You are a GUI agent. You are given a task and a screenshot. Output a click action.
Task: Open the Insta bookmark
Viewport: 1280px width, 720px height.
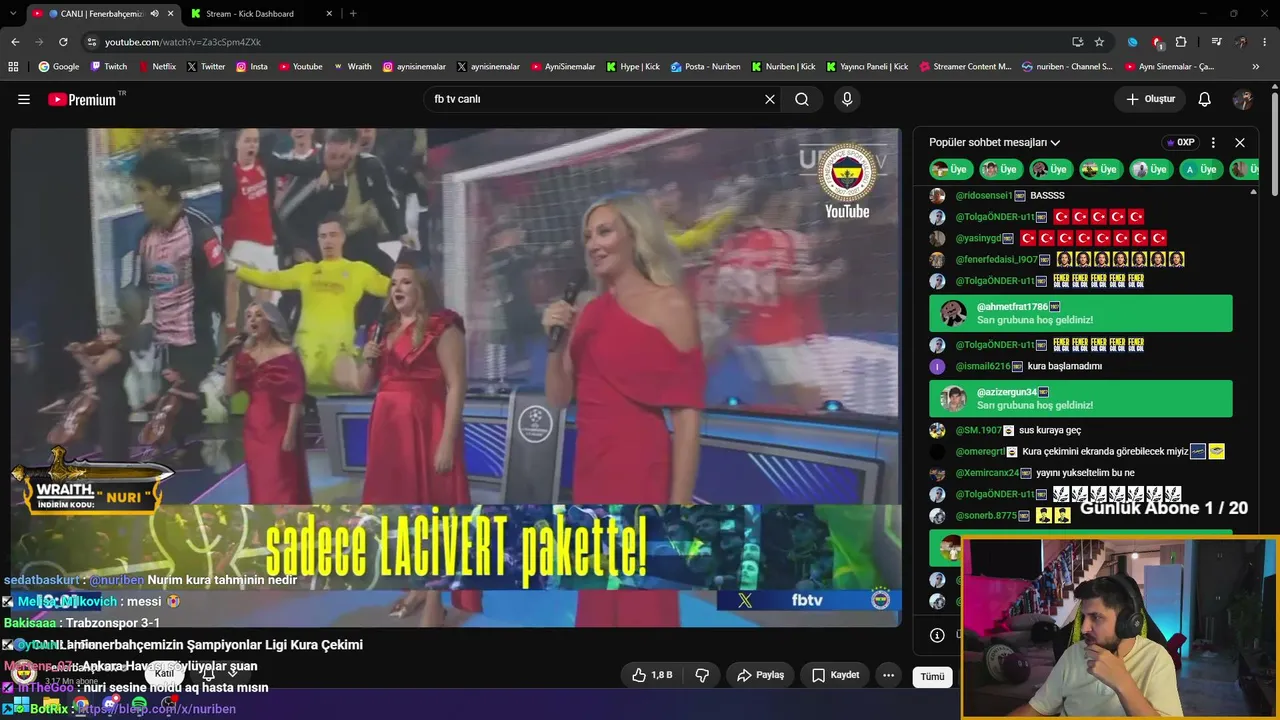pos(251,67)
